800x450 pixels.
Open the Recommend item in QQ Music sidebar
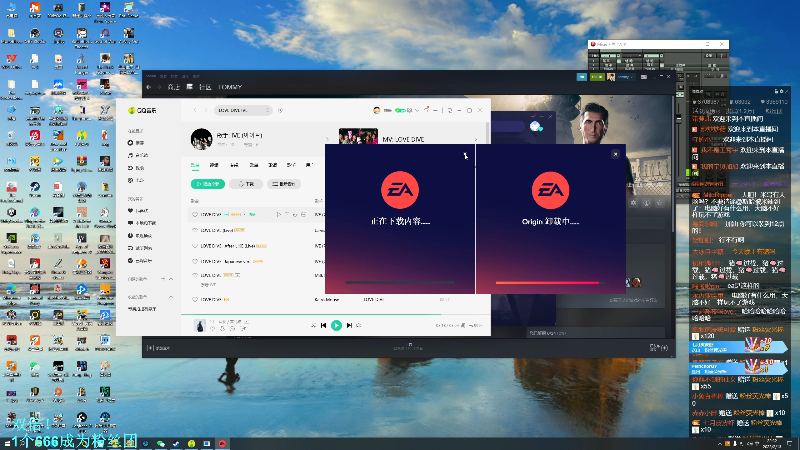[x=136, y=143]
